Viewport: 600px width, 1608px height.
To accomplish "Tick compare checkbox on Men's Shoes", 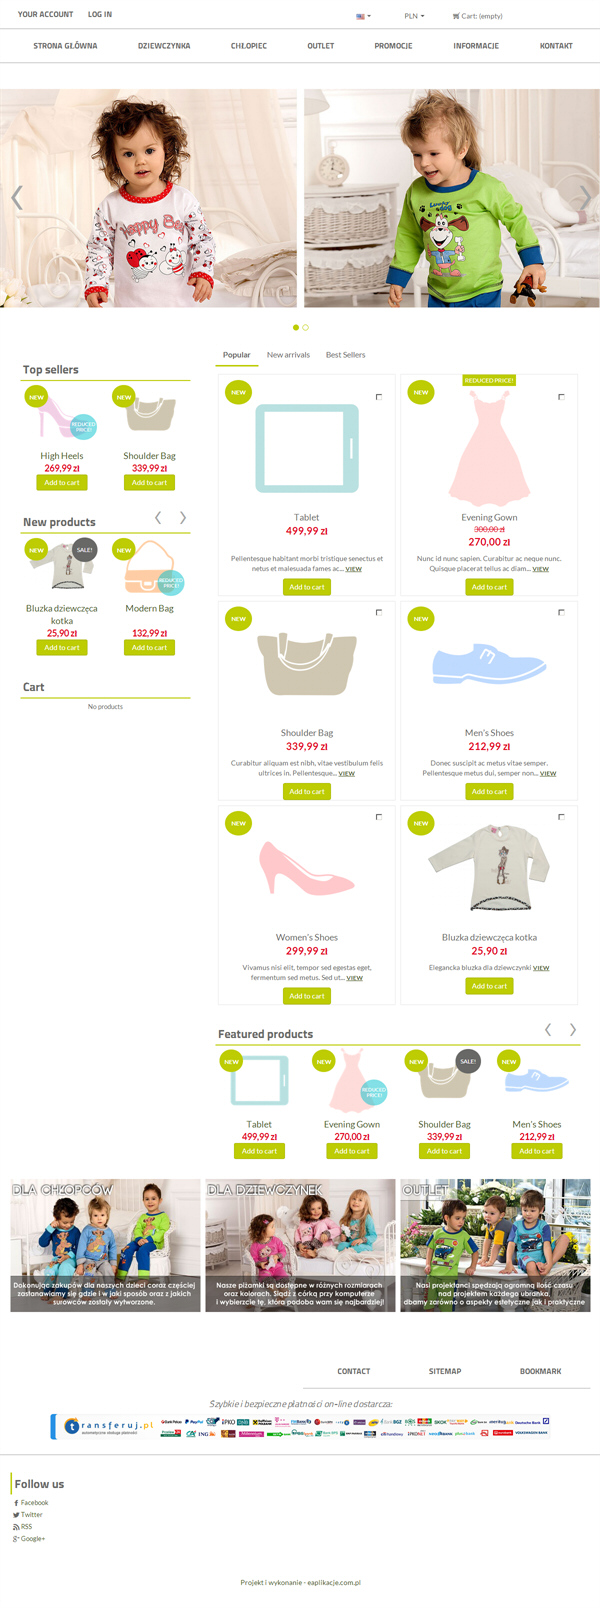I will 561,612.
